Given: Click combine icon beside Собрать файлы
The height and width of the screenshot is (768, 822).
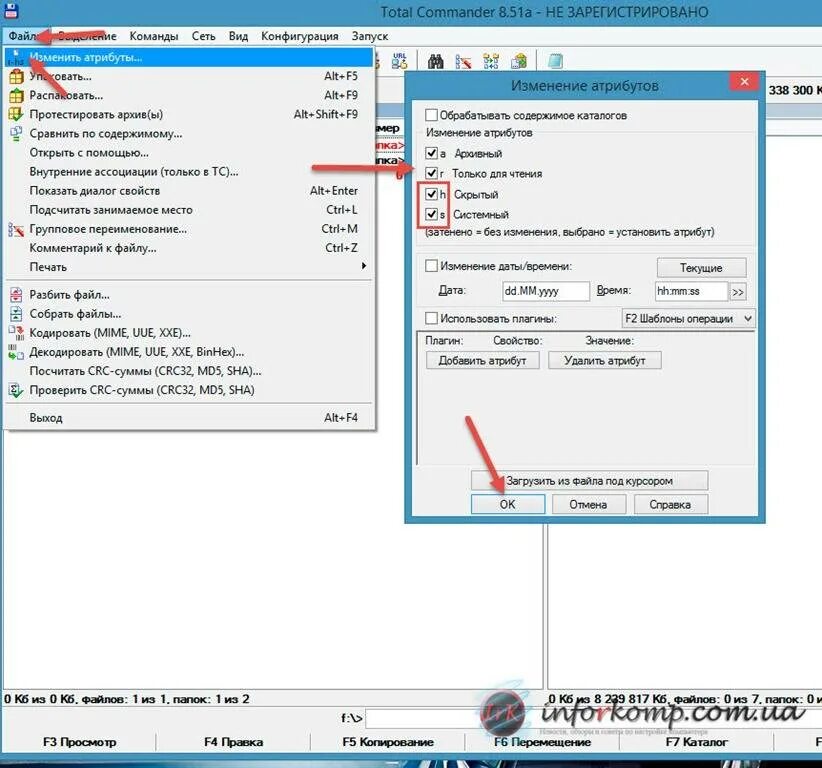Looking at the screenshot, I should coord(16,313).
